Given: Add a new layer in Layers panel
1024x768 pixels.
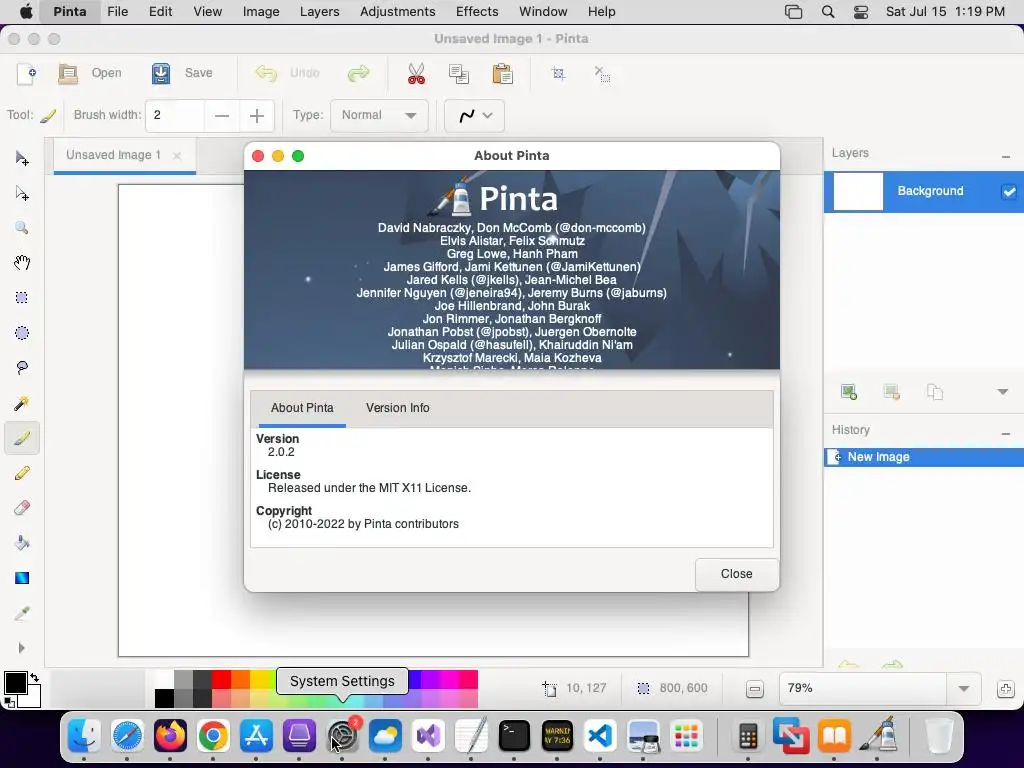Looking at the screenshot, I should (849, 392).
